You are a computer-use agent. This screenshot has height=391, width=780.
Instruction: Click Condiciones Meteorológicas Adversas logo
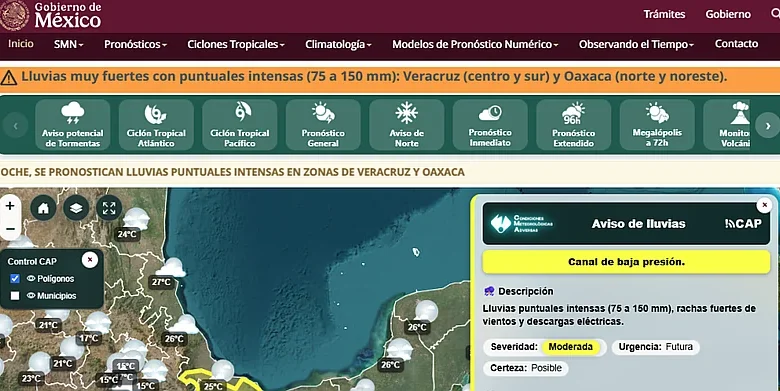(521, 224)
